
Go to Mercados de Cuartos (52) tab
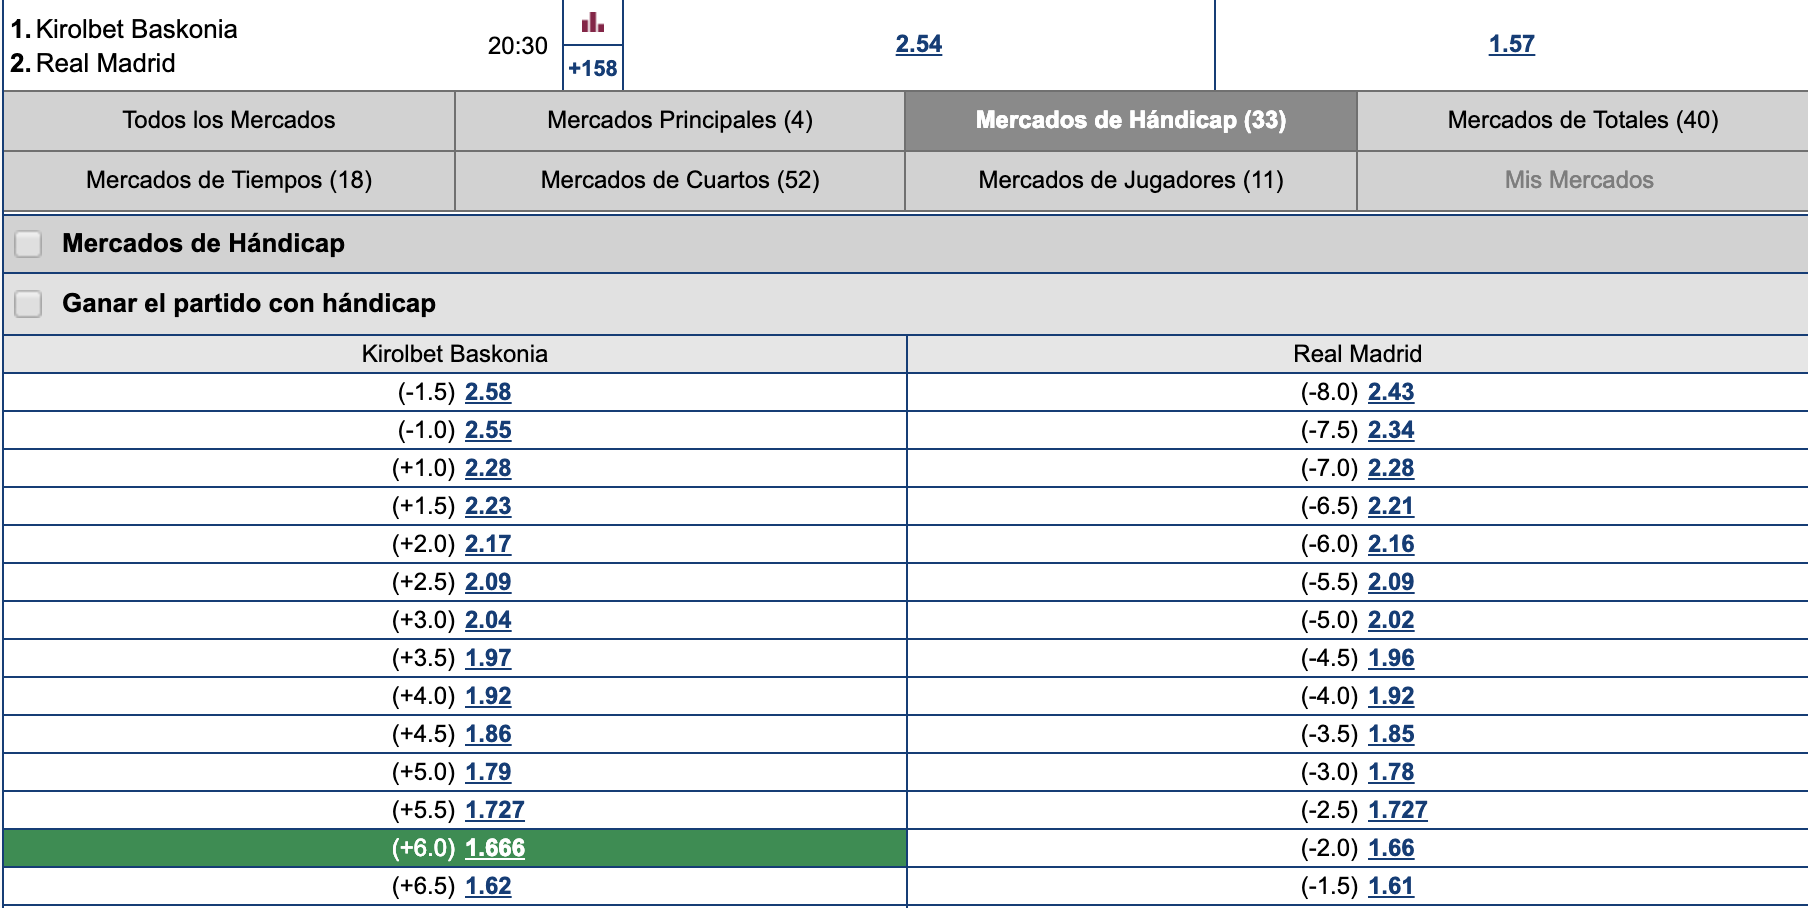(x=680, y=180)
